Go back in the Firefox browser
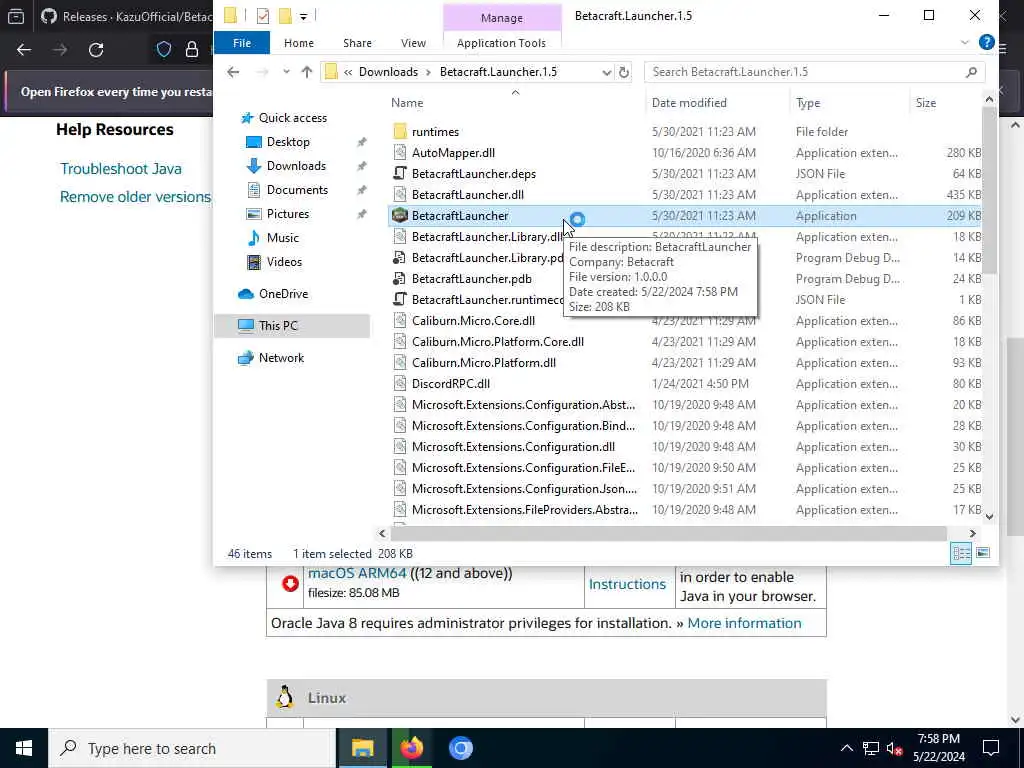 click(x=24, y=50)
